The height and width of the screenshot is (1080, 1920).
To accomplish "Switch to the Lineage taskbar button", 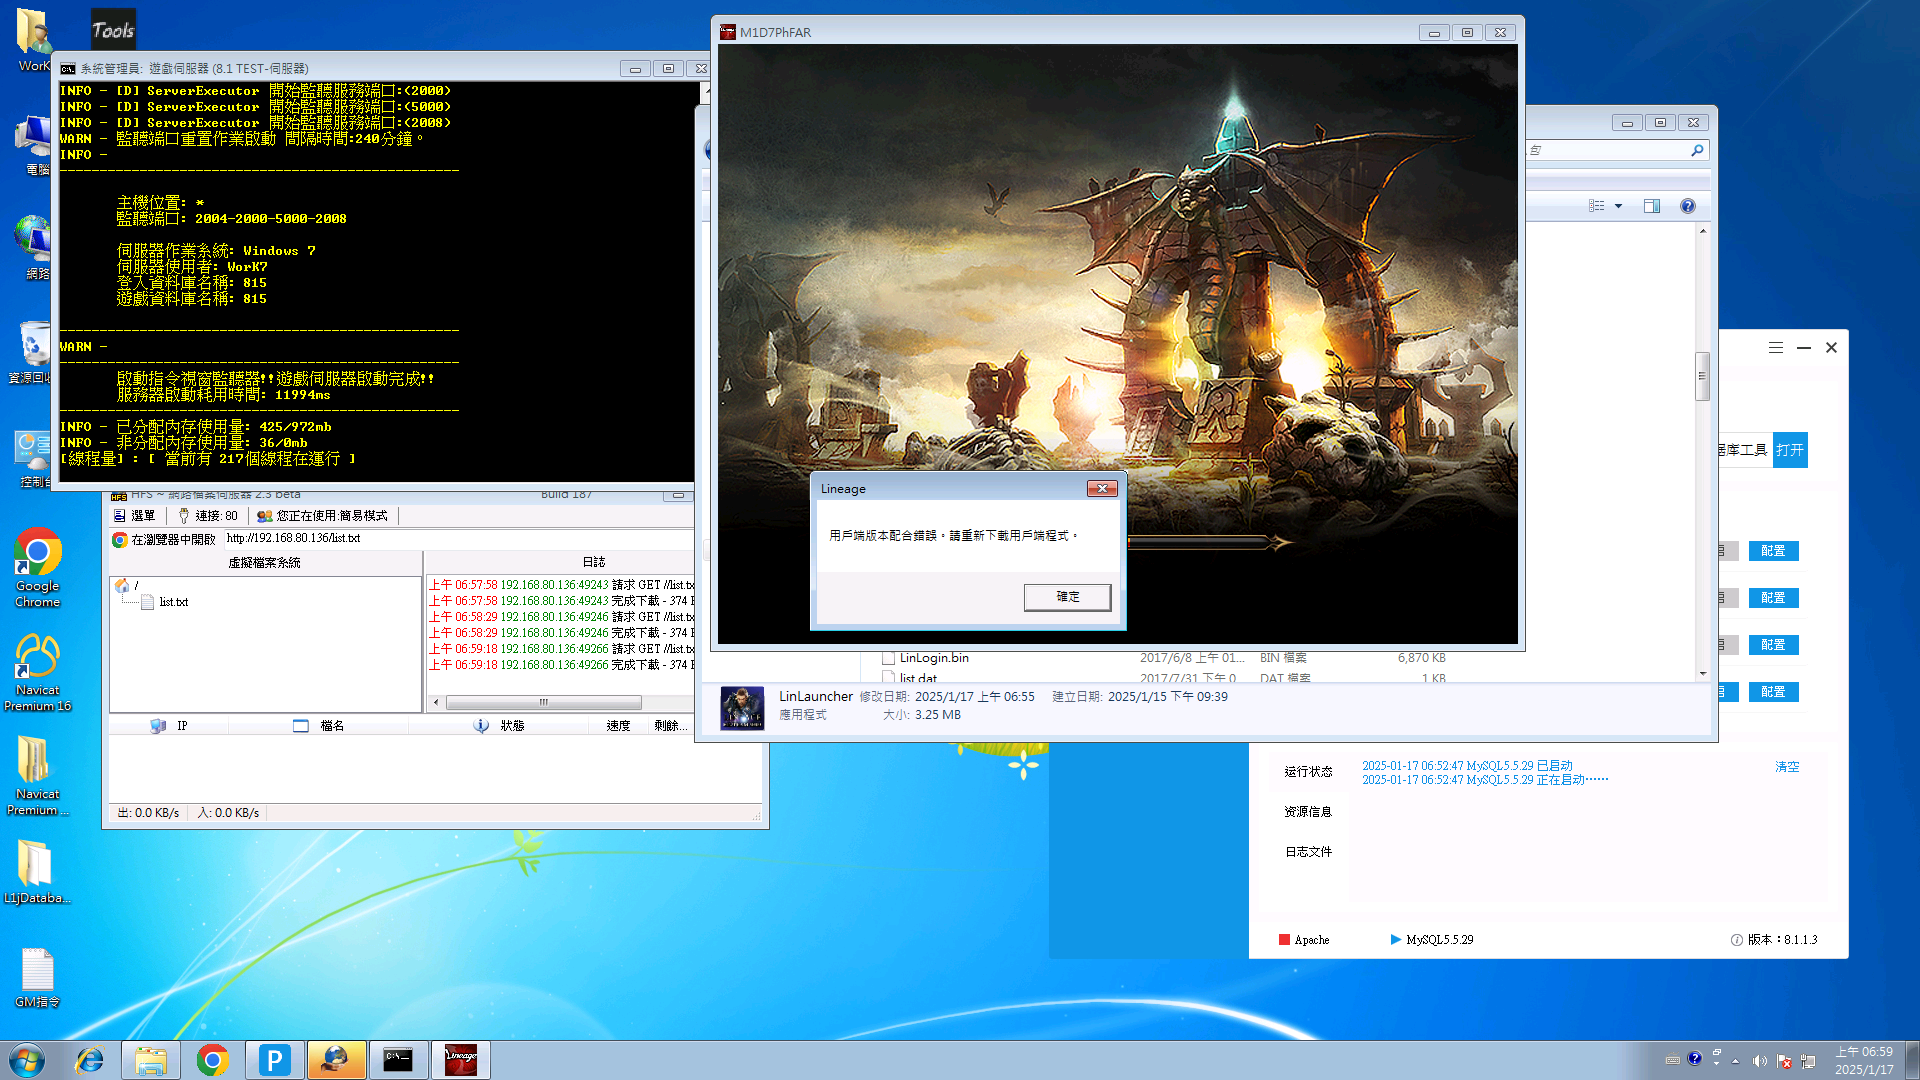I will (460, 1060).
